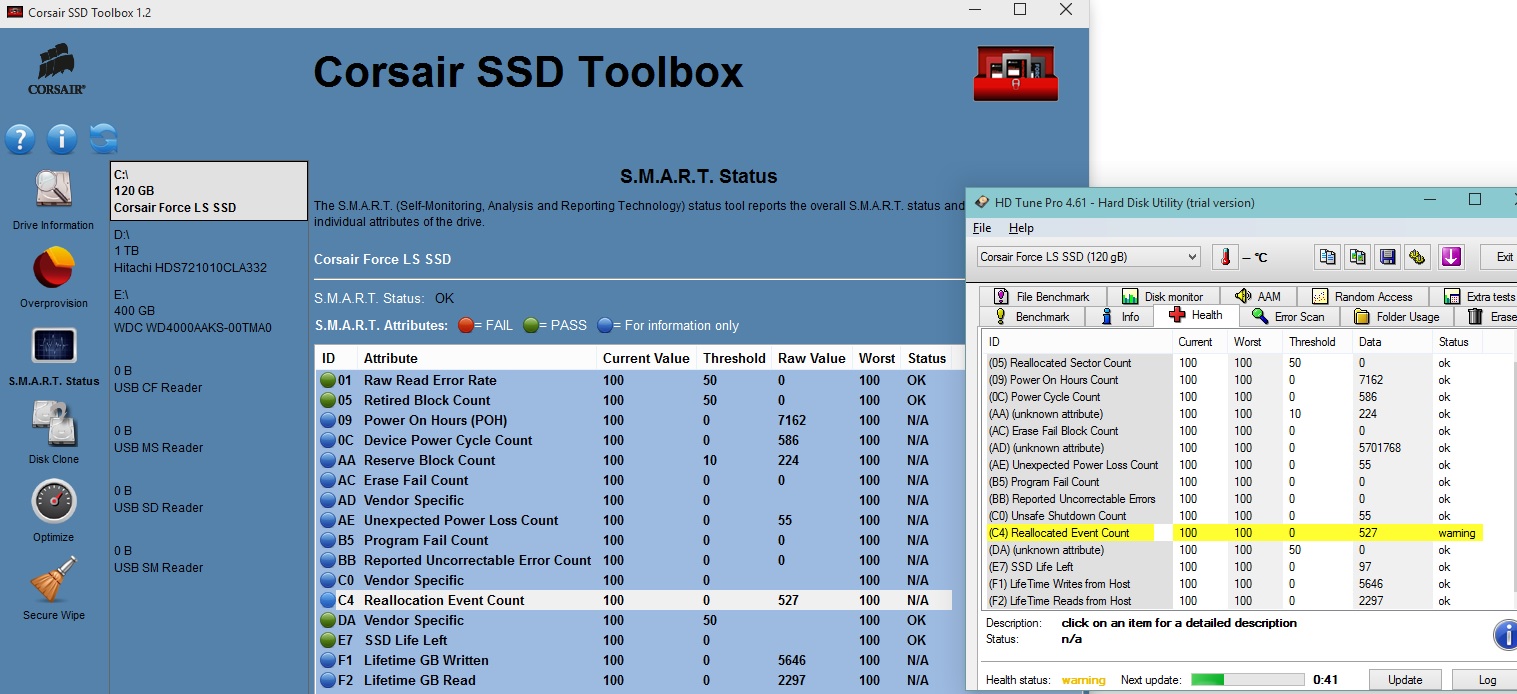Select the USB SD Reader drive

click(208, 499)
